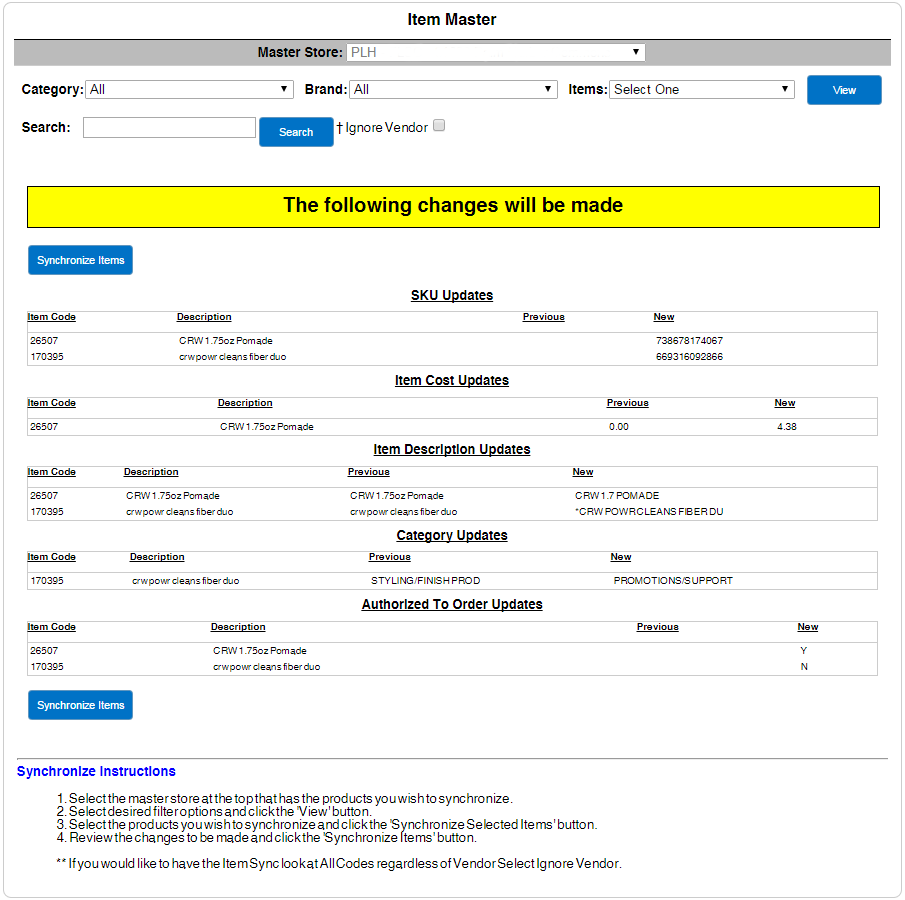Image resolution: width=905 pixels, height=900 pixels.
Task: Click the SKU Updates heading
Action: 452,296
